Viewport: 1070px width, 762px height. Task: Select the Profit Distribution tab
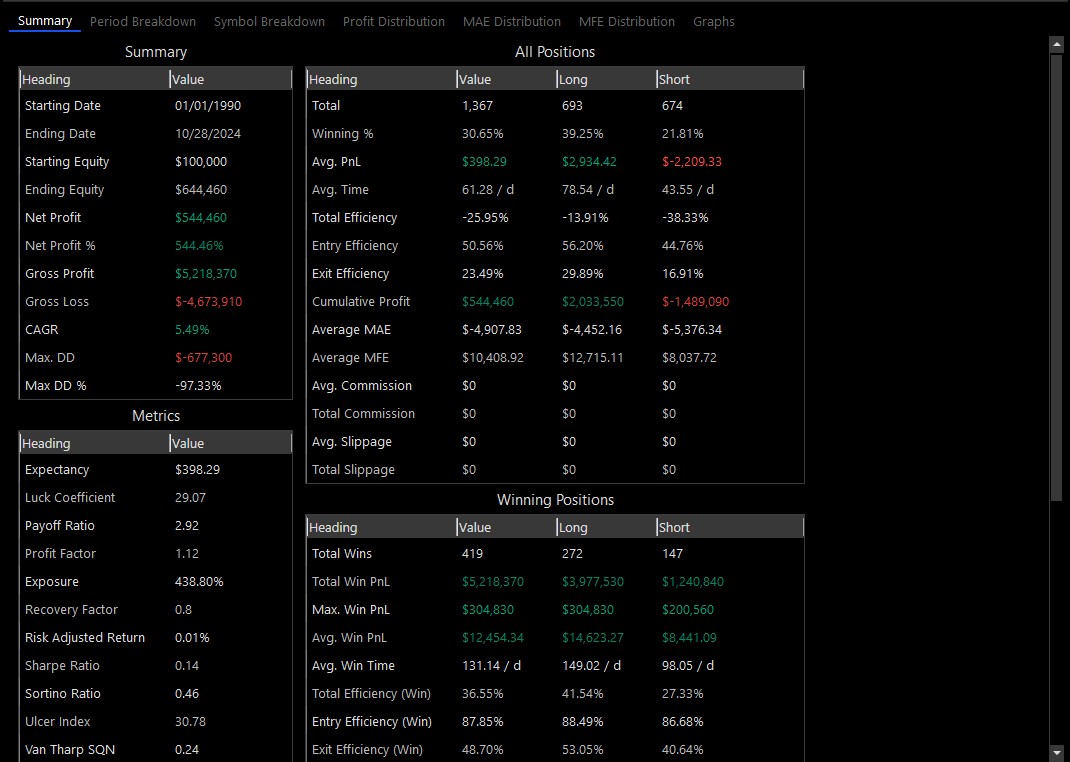coord(393,21)
